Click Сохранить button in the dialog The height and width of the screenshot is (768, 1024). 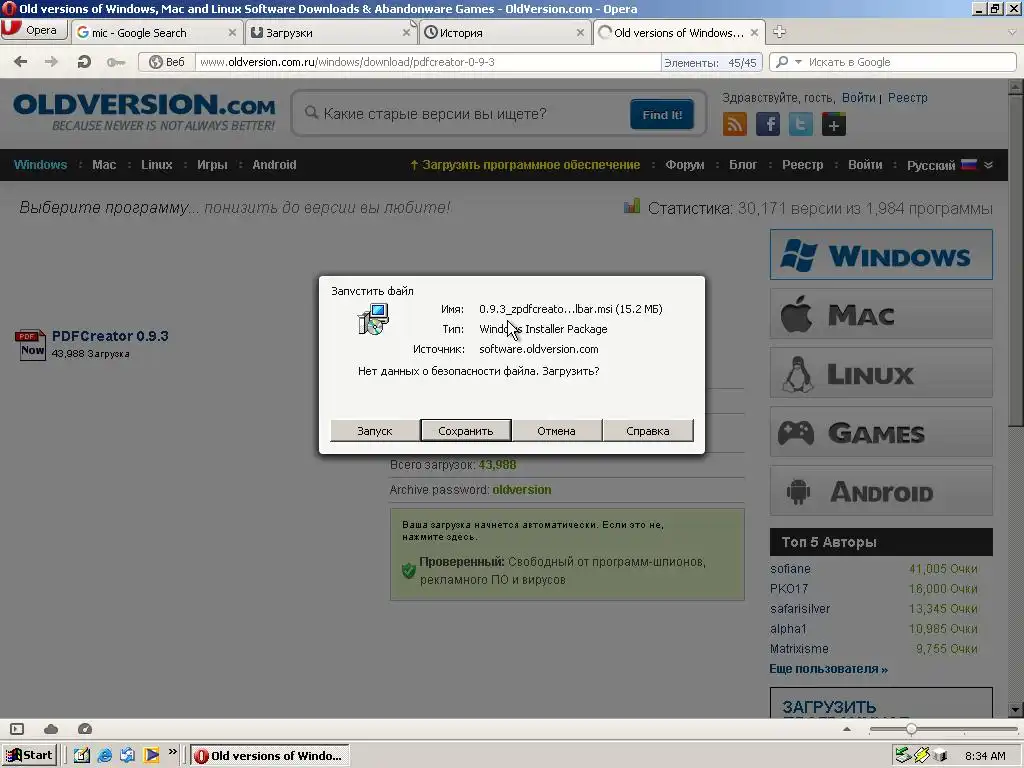[x=466, y=431]
